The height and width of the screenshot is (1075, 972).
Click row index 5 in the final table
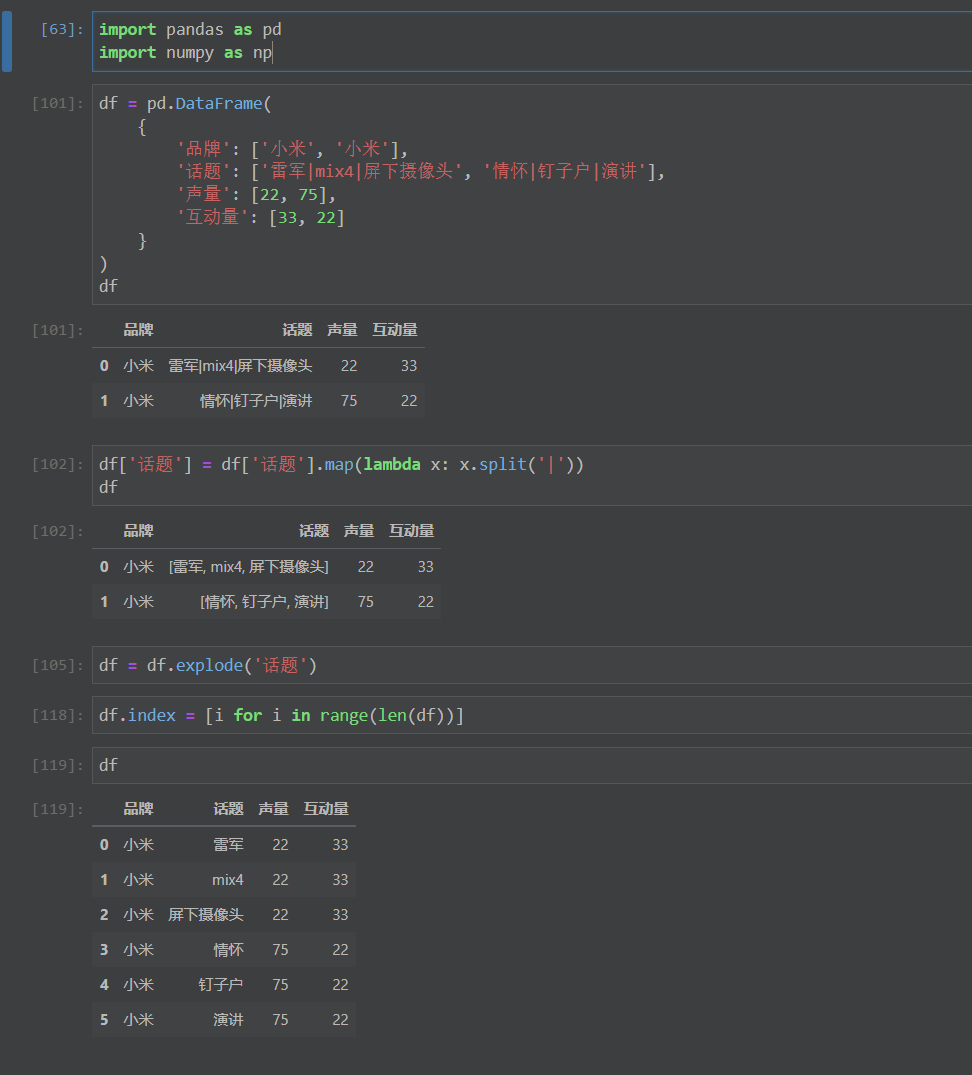click(x=104, y=1019)
